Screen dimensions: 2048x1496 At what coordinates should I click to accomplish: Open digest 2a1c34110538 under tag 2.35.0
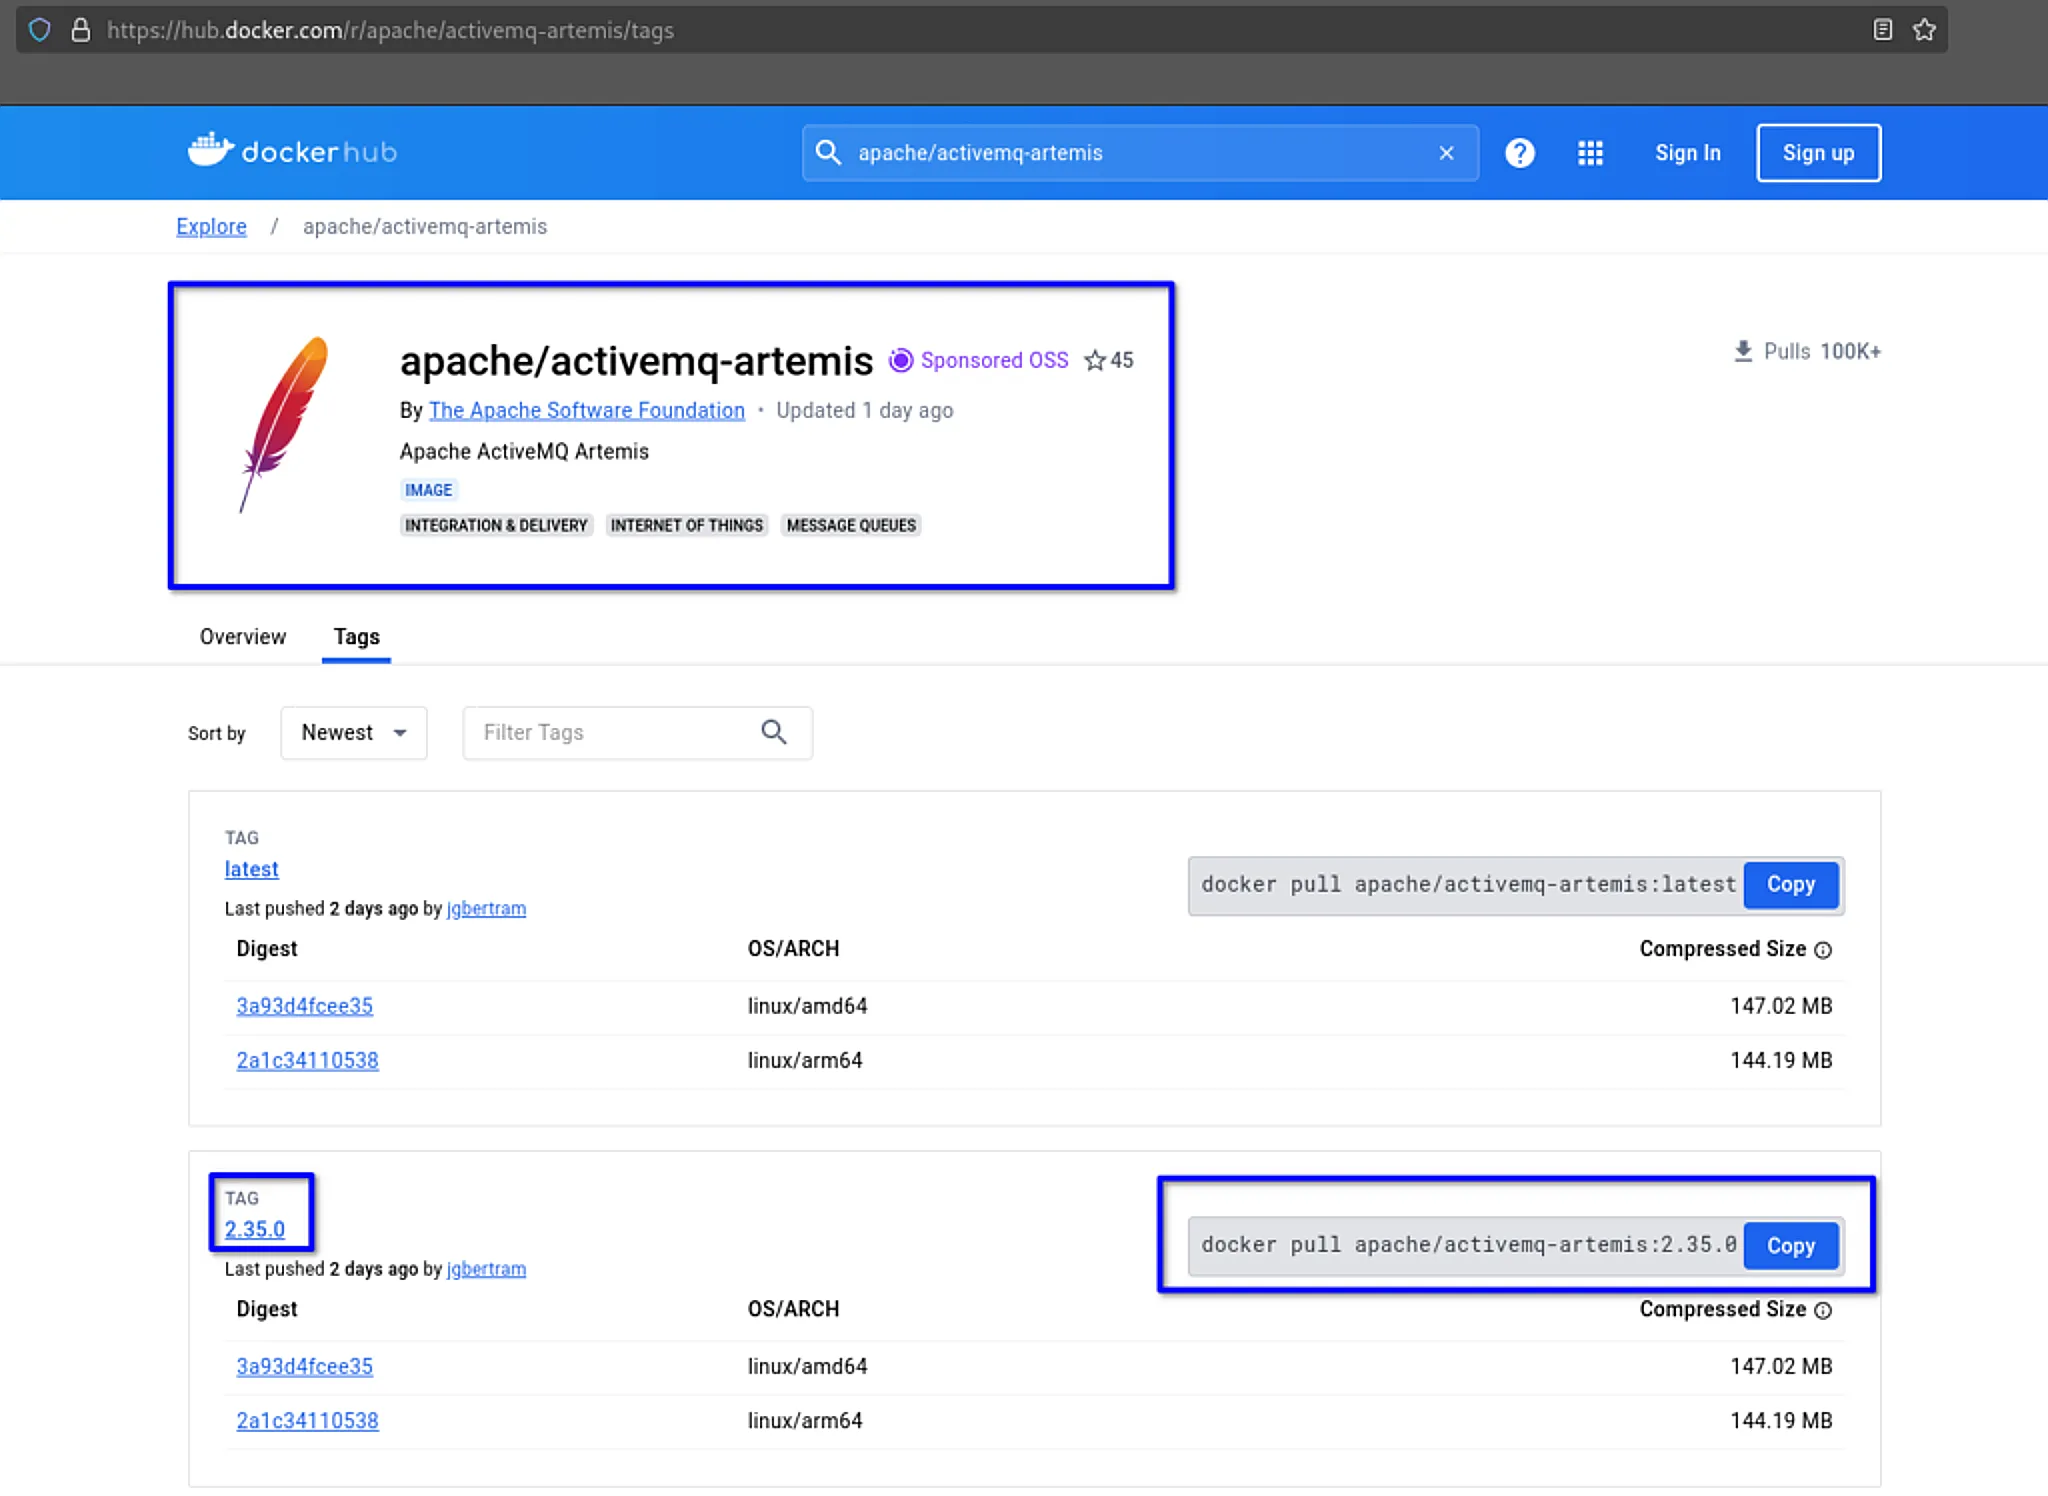click(307, 1420)
